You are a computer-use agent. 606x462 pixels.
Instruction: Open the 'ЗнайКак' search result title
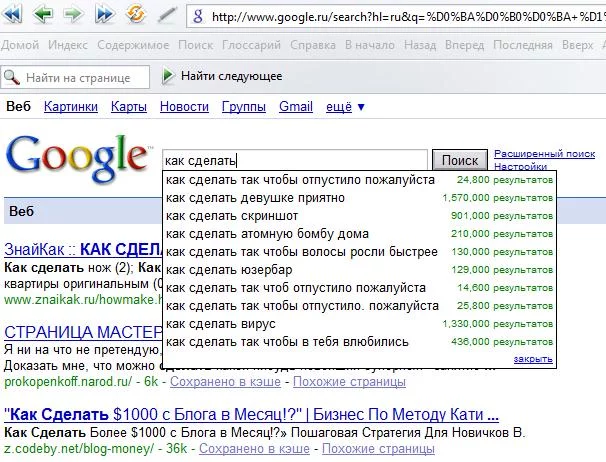(83, 250)
